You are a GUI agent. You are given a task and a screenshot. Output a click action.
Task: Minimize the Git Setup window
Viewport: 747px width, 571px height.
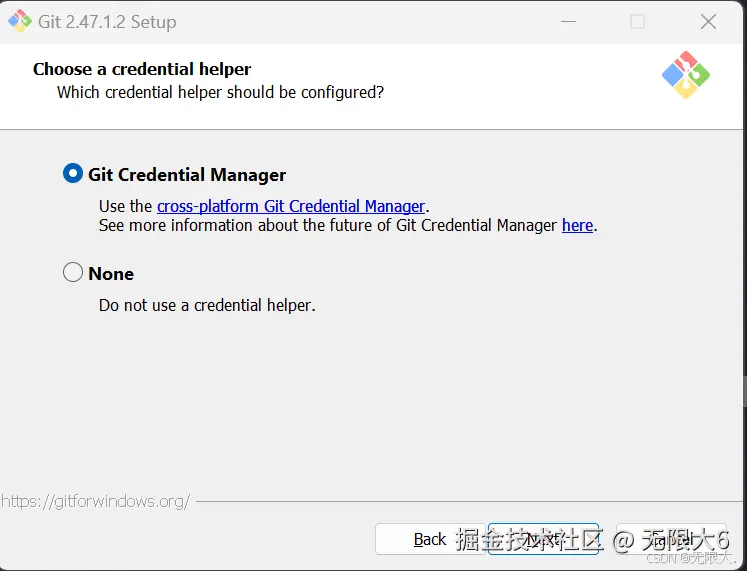[x=568, y=21]
